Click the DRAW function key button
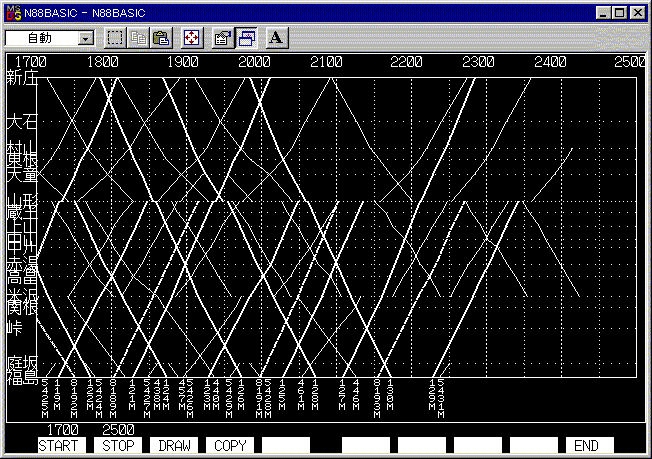 pyautogui.click(x=174, y=446)
